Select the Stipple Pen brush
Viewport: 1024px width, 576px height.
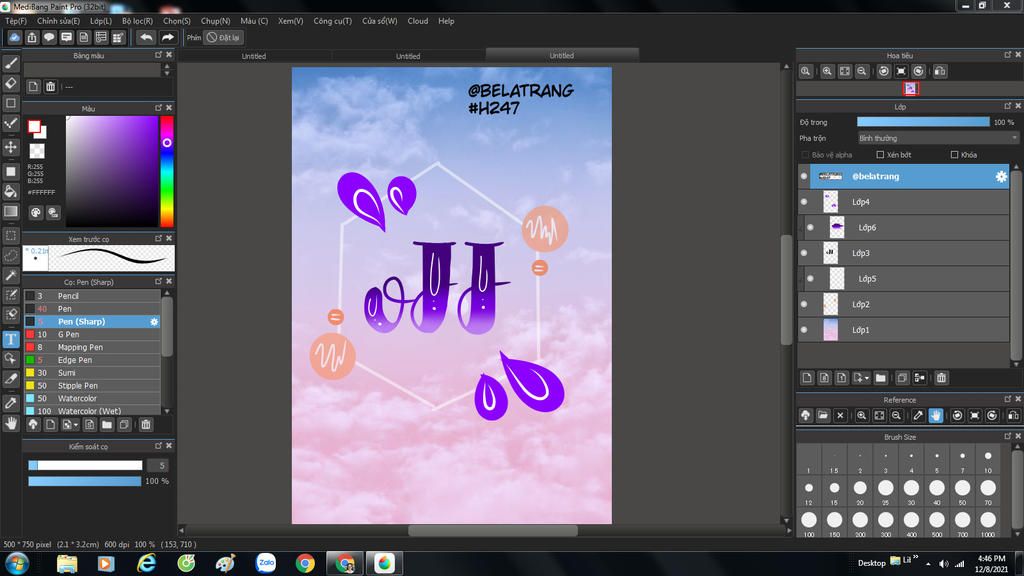point(92,386)
